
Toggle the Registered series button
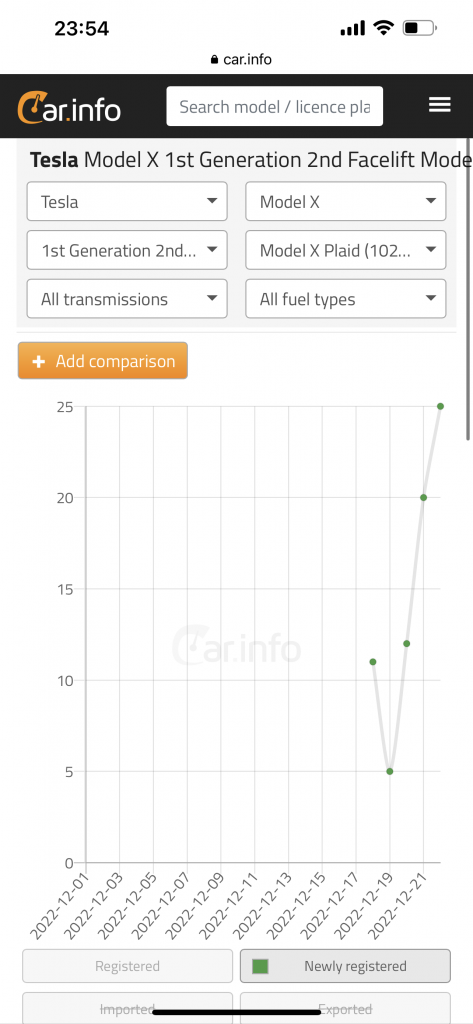(127, 966)
